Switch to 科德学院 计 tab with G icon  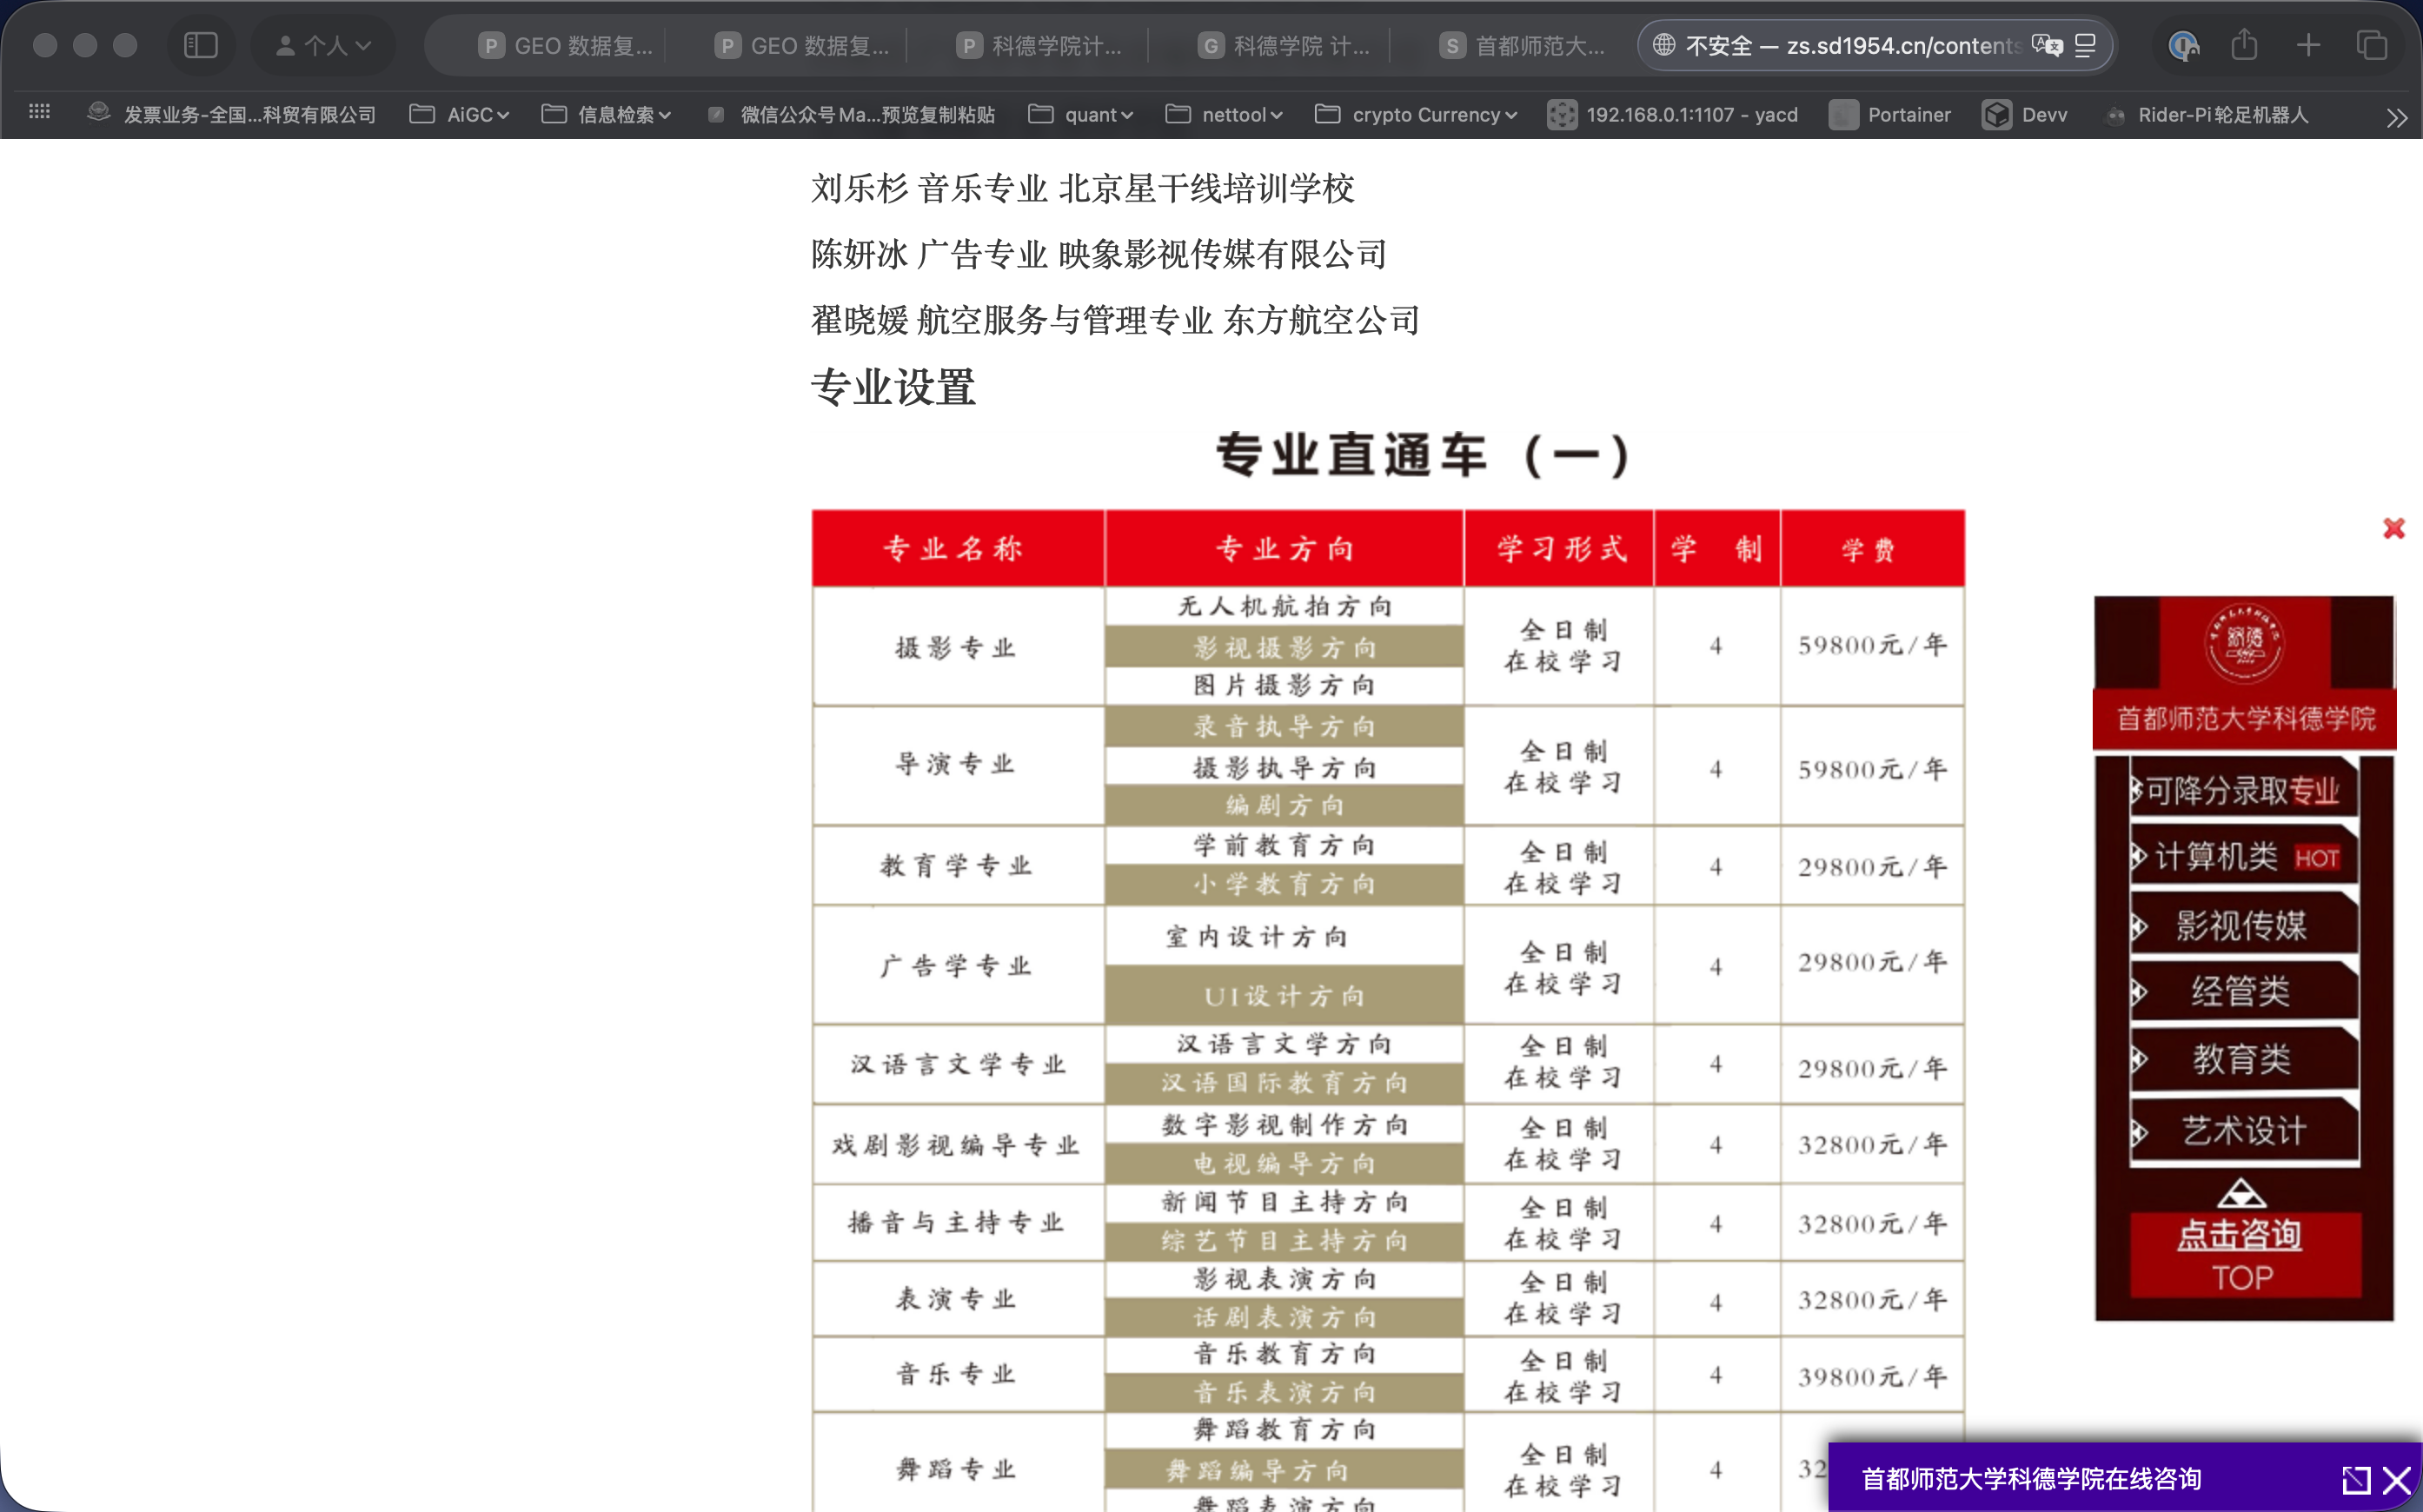[1283, 45]
